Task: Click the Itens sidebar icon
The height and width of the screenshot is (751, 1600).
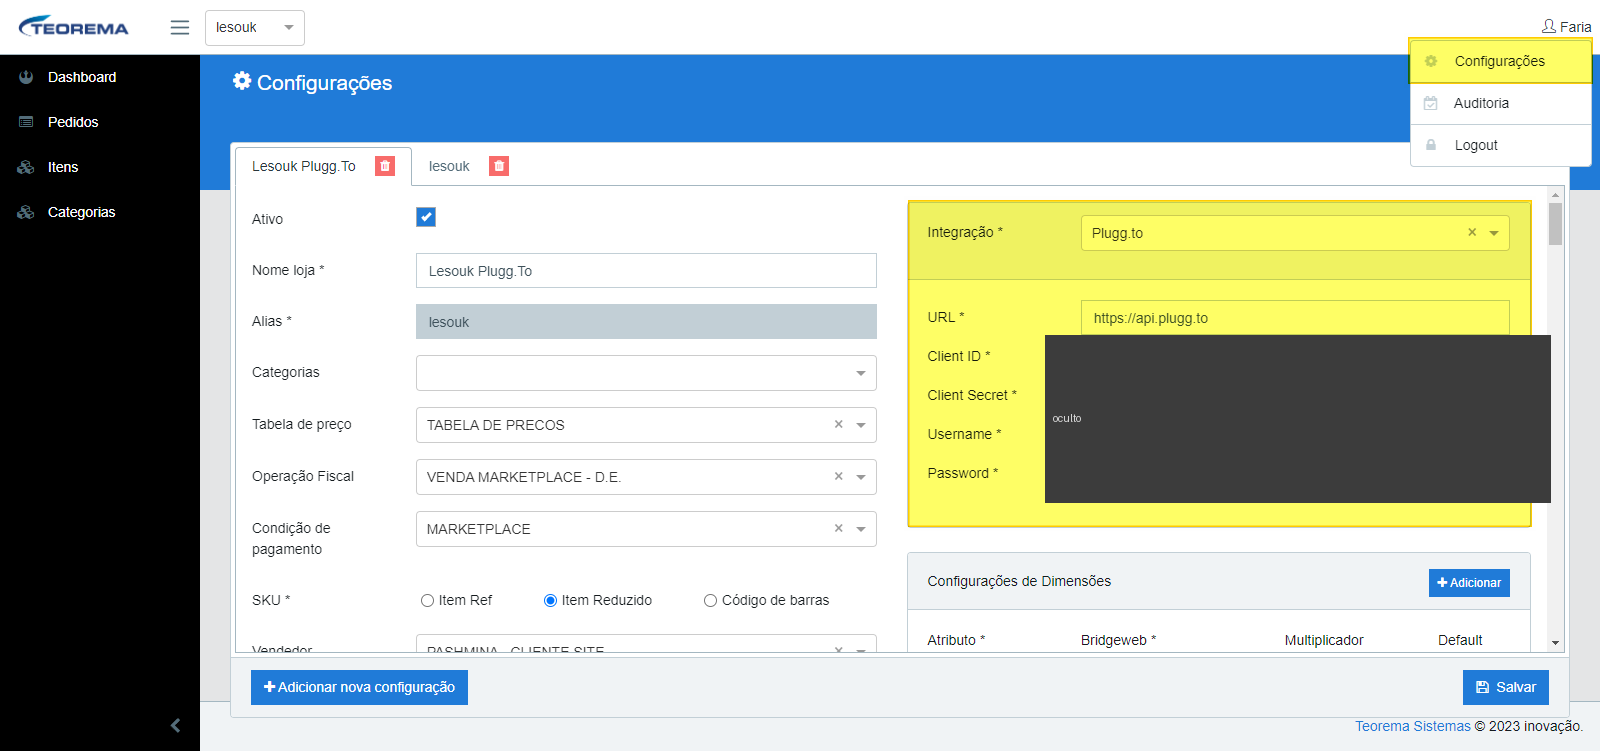Action: point(26,167)
